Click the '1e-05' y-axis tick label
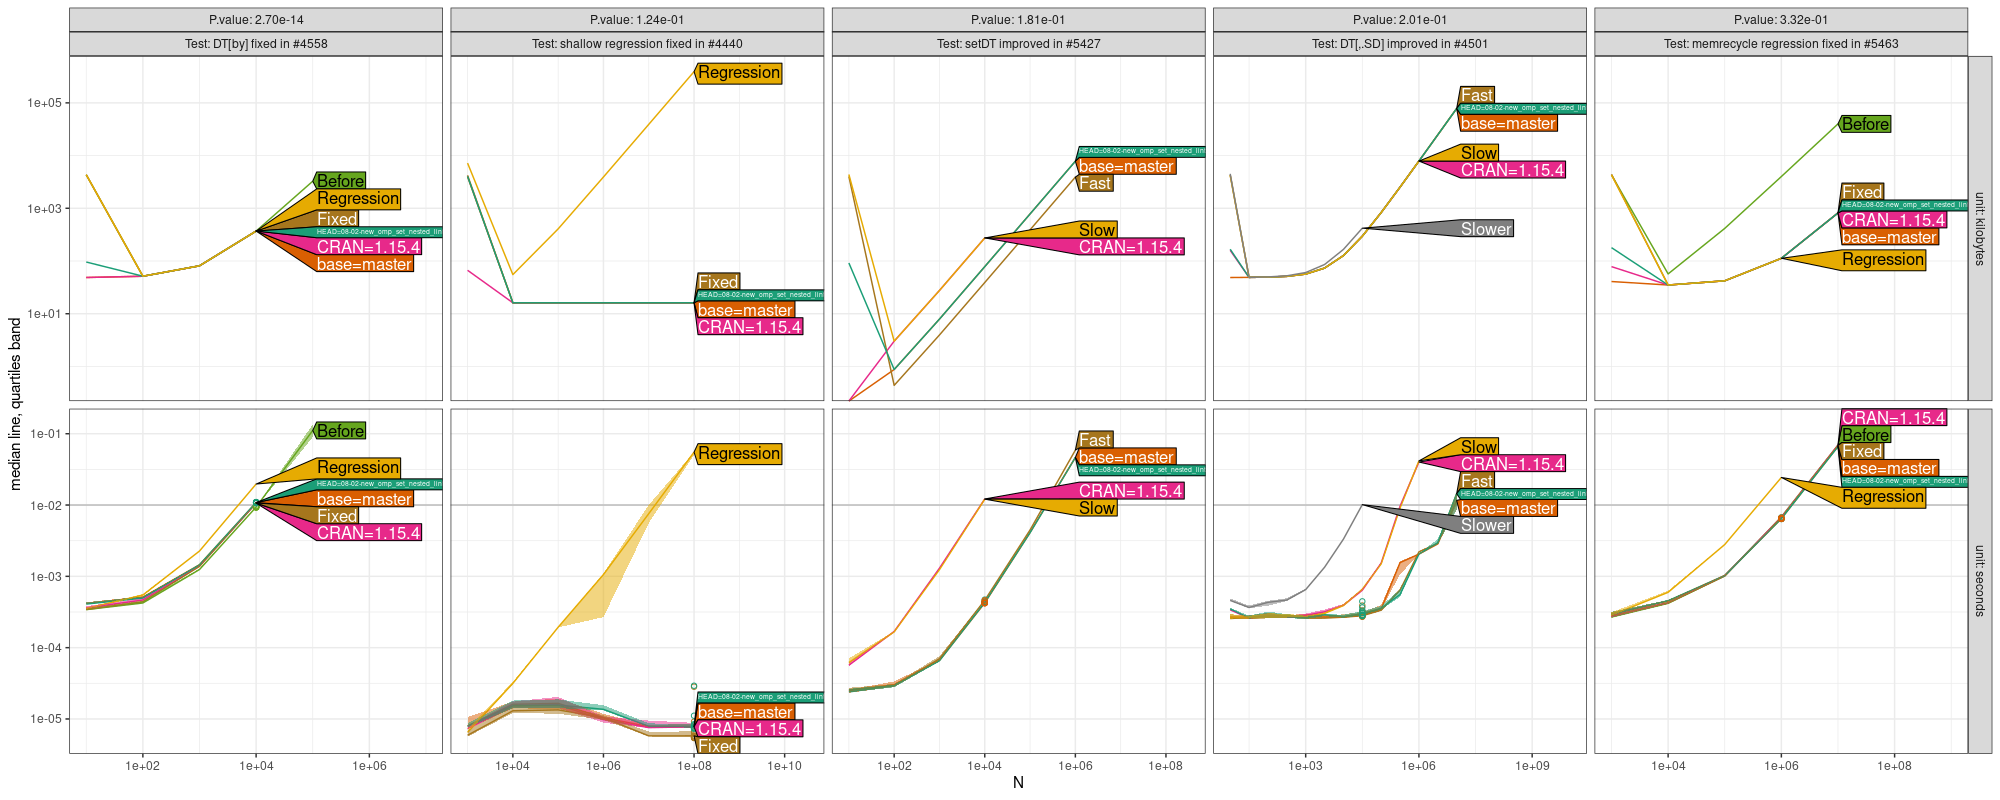Image resolution: width=2000 pixels, height=800 pixels. point(46,719)
